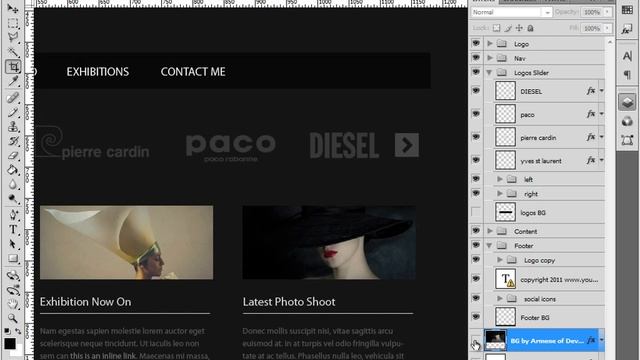640x360 pixels.
Task: Select the Crop tool
Action: pyautogui.click(x=13, y=66)
